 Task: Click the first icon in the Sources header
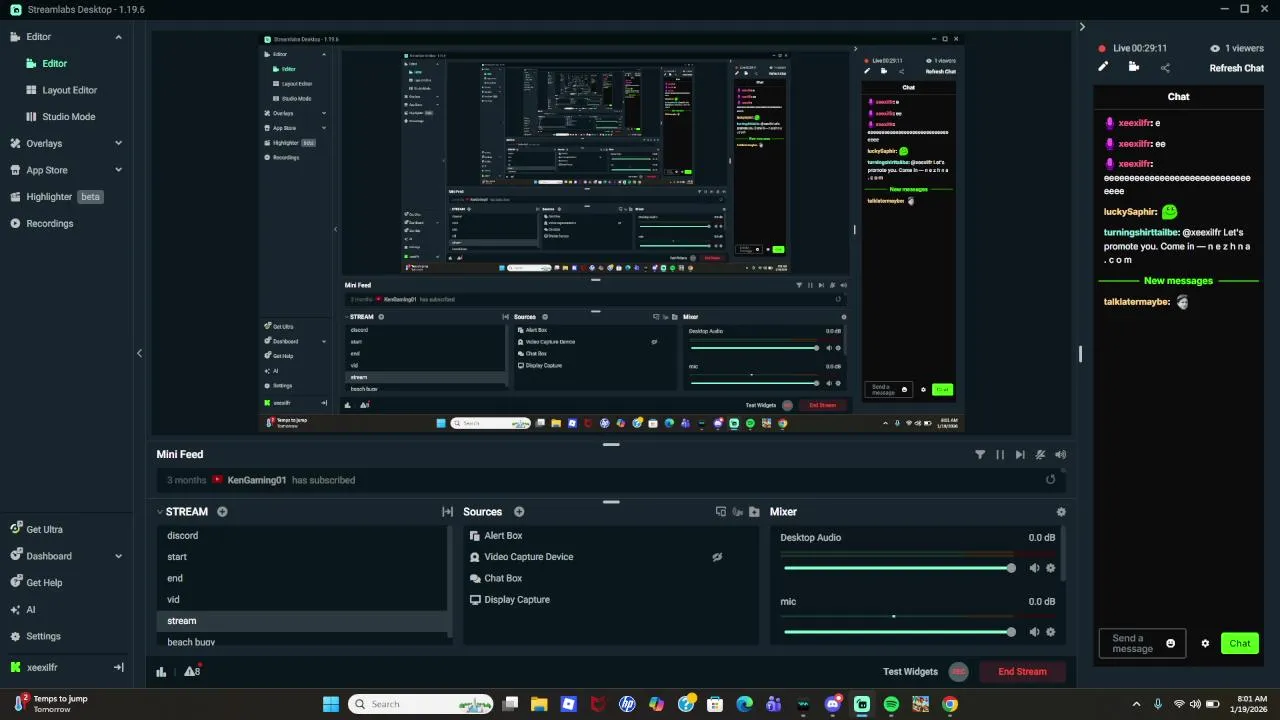720,512
